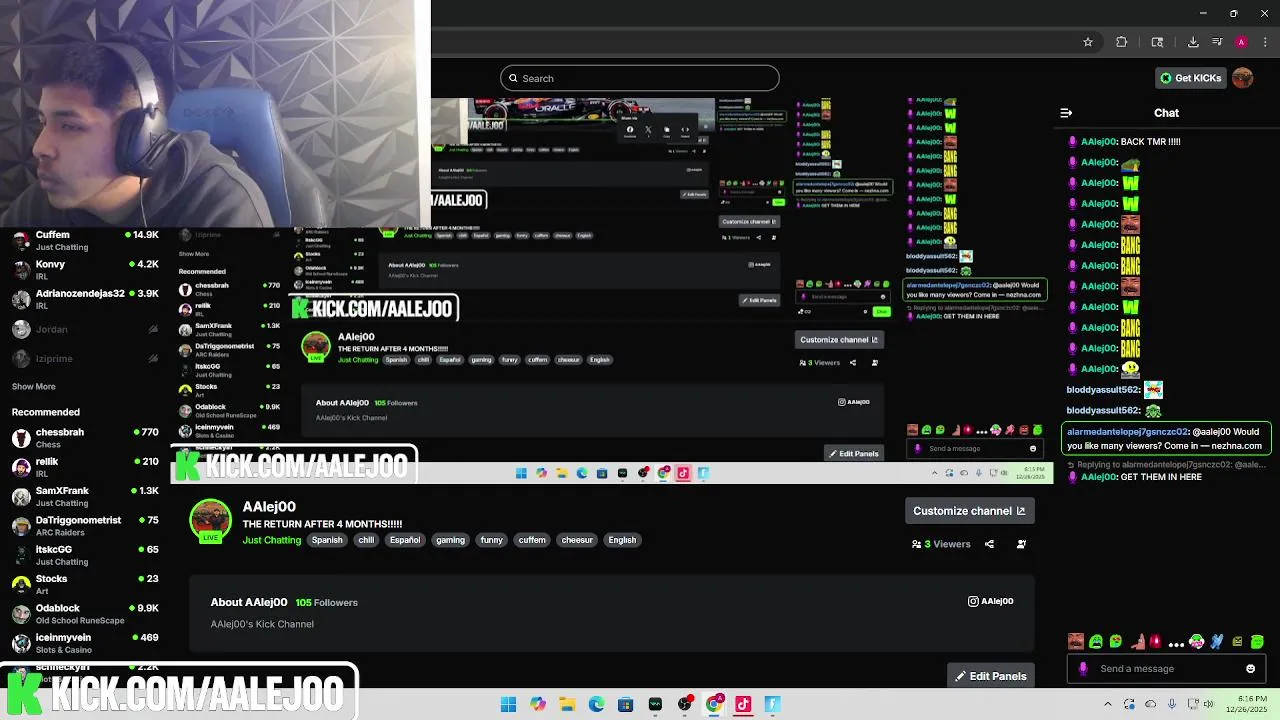Open SamXFrank recommended channel
The height and width of the screenshot is (720, 1280).
(85, 496)
